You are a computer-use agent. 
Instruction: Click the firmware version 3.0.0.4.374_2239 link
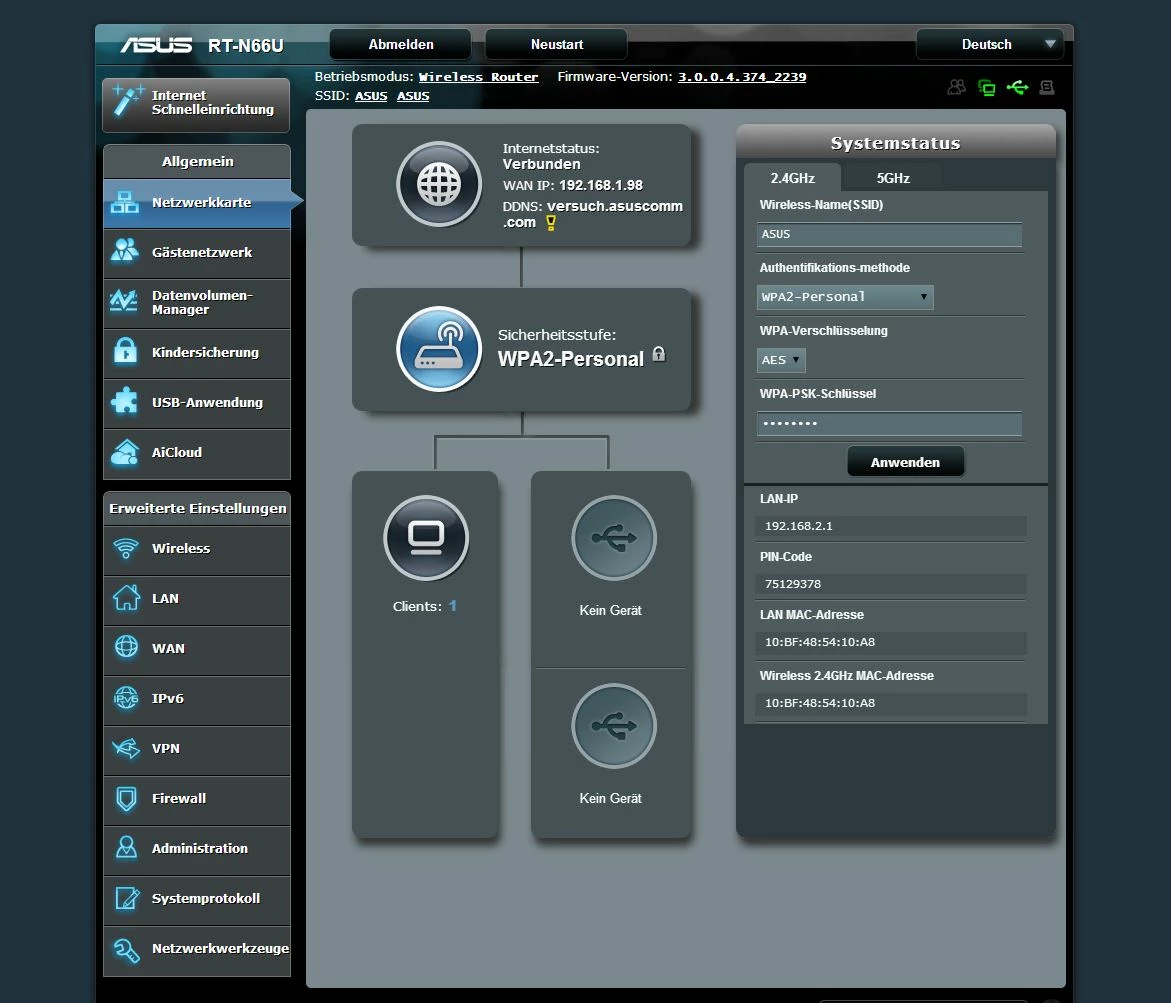coord(742,77)
